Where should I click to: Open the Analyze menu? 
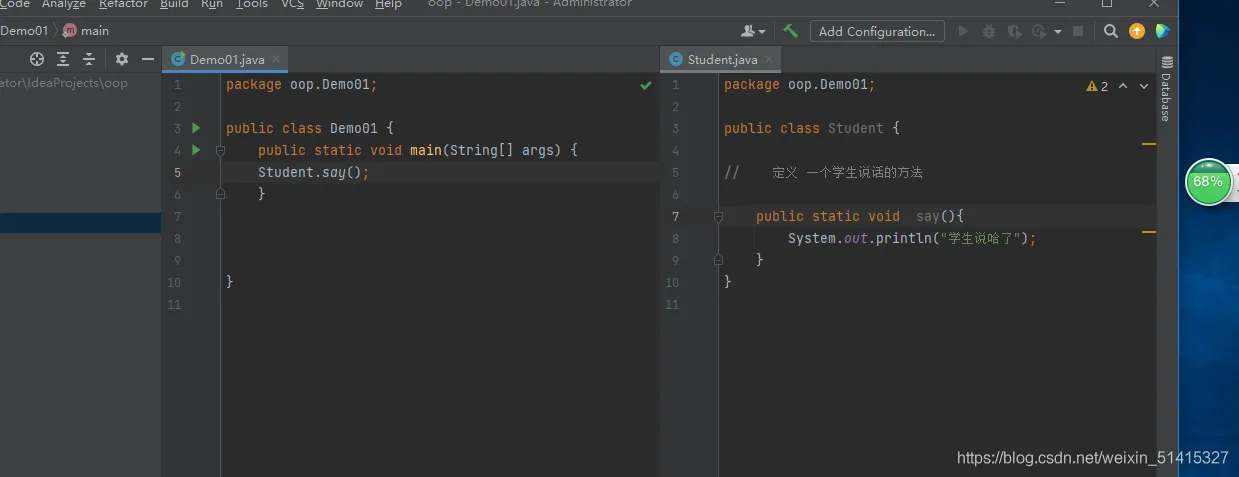[x=63, y=4]
